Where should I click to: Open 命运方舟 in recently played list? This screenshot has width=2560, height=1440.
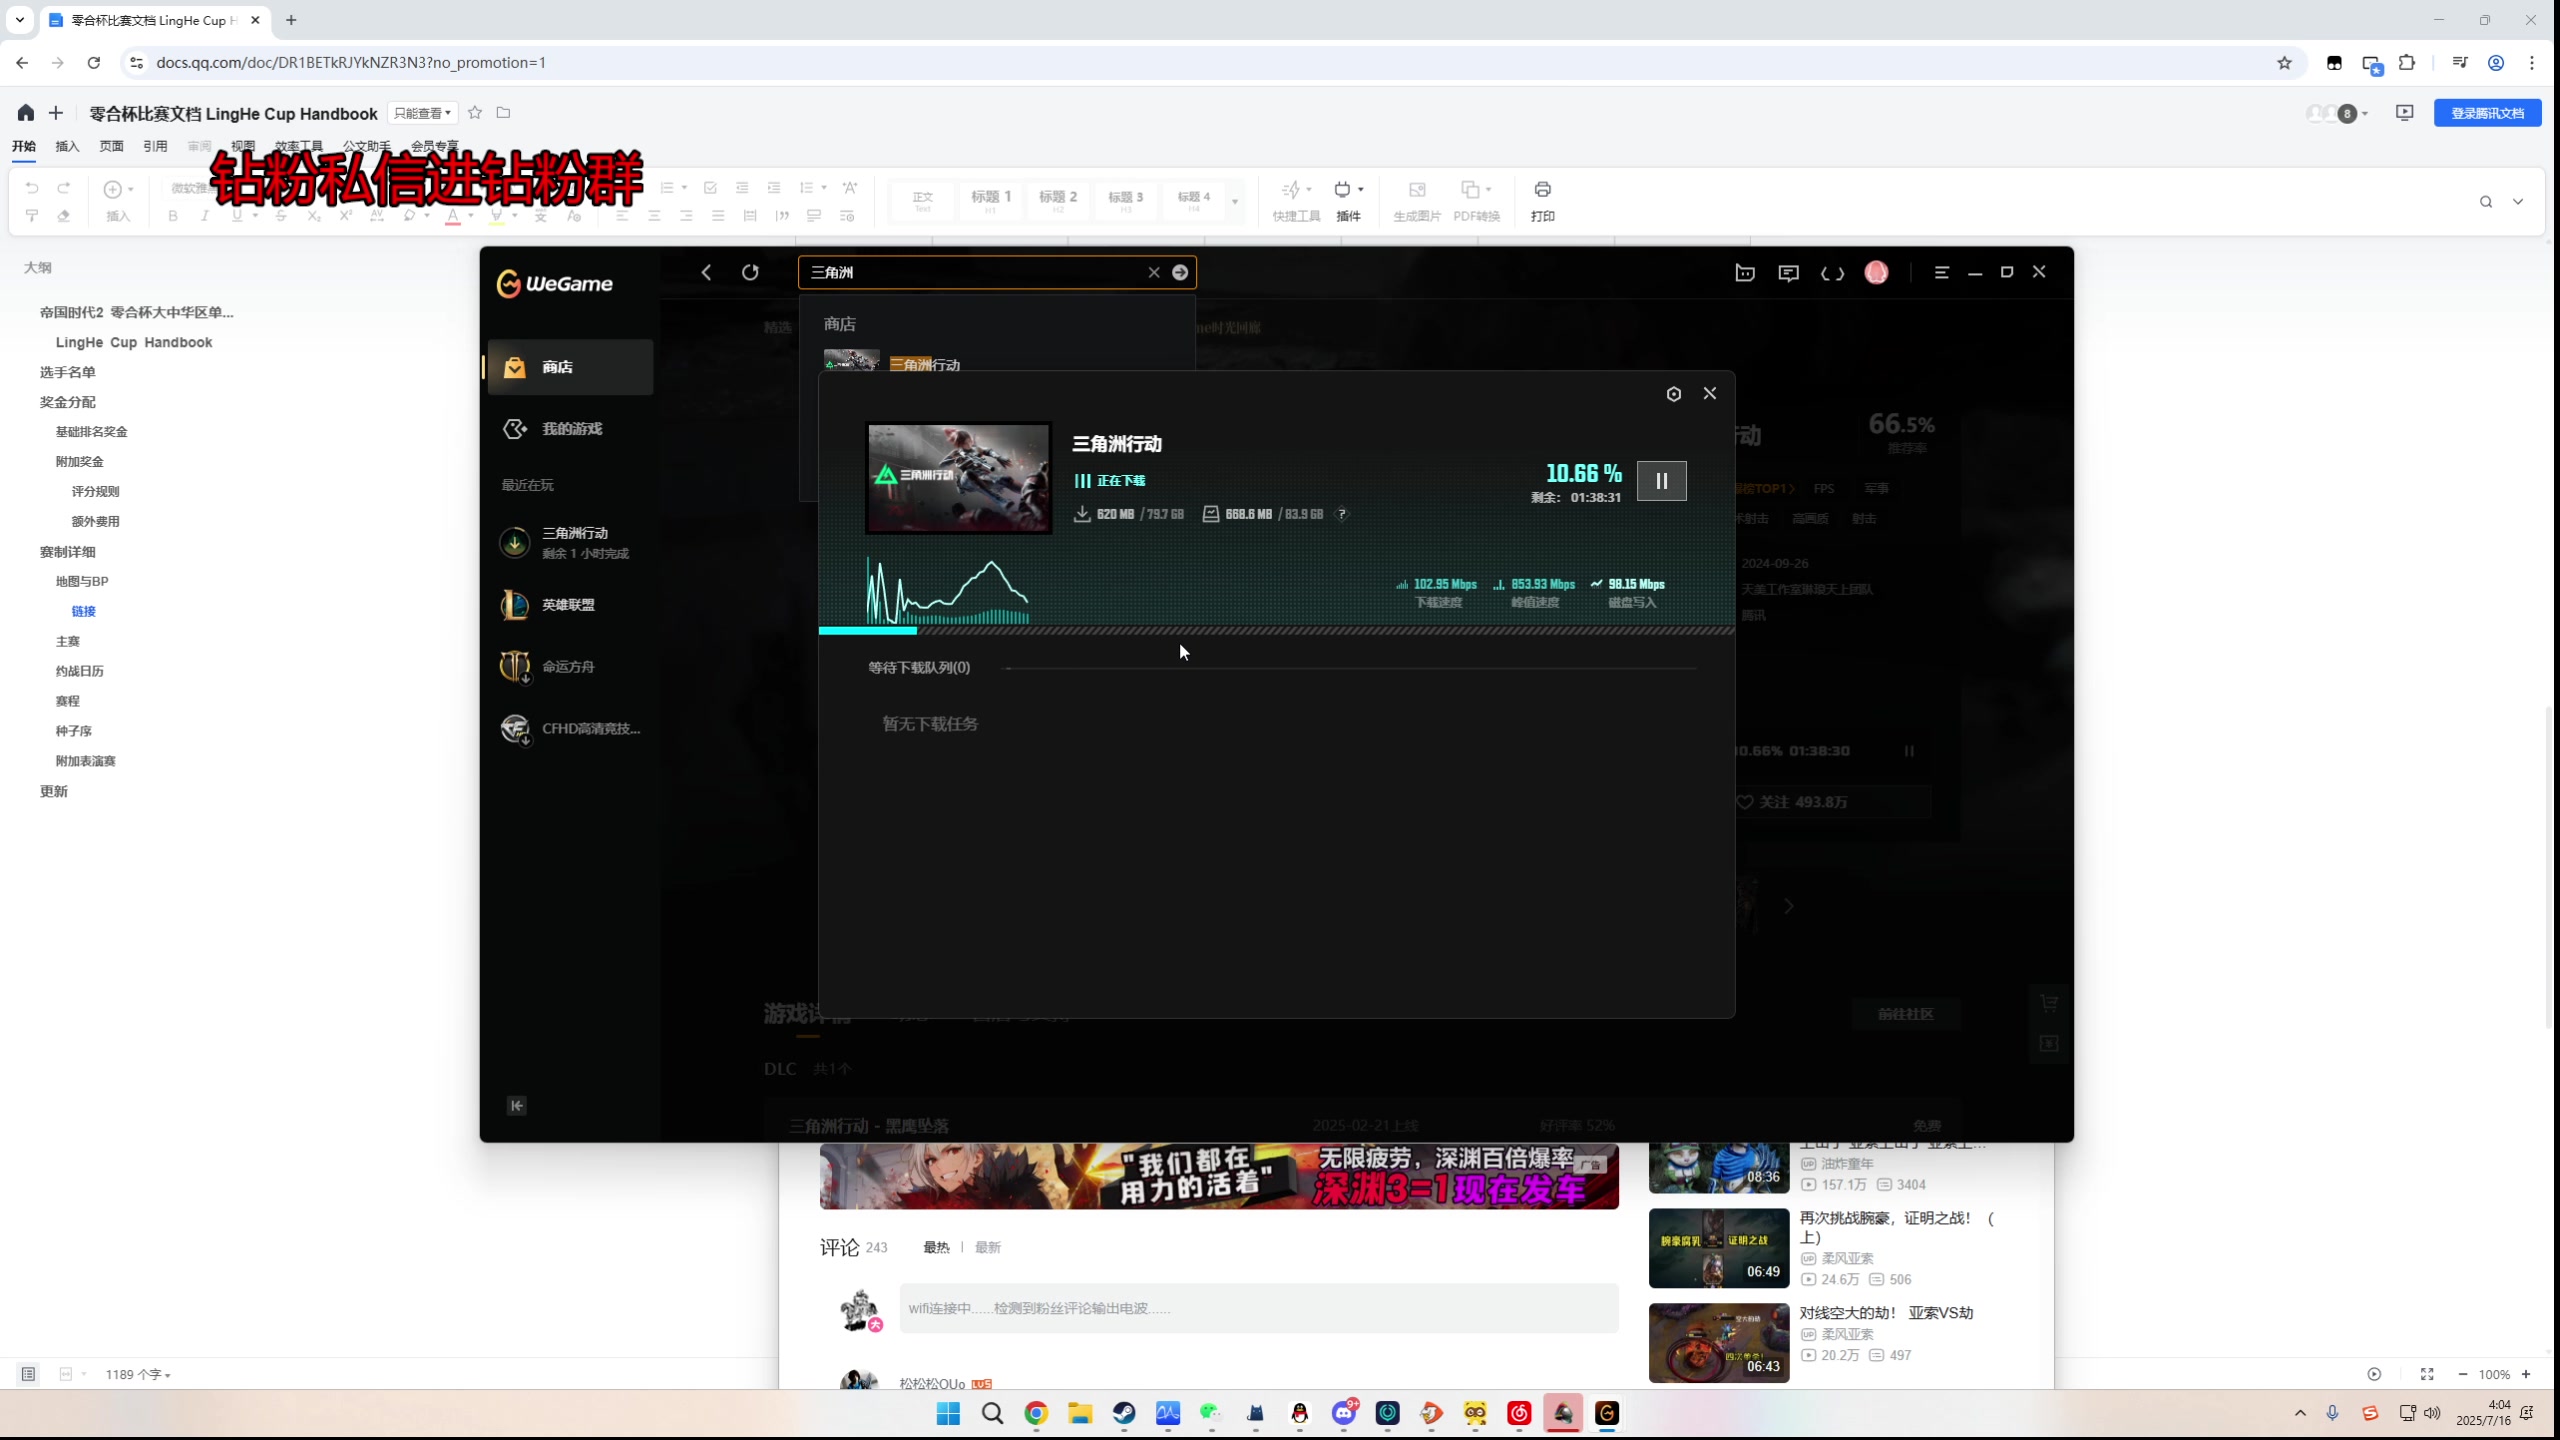570,667
